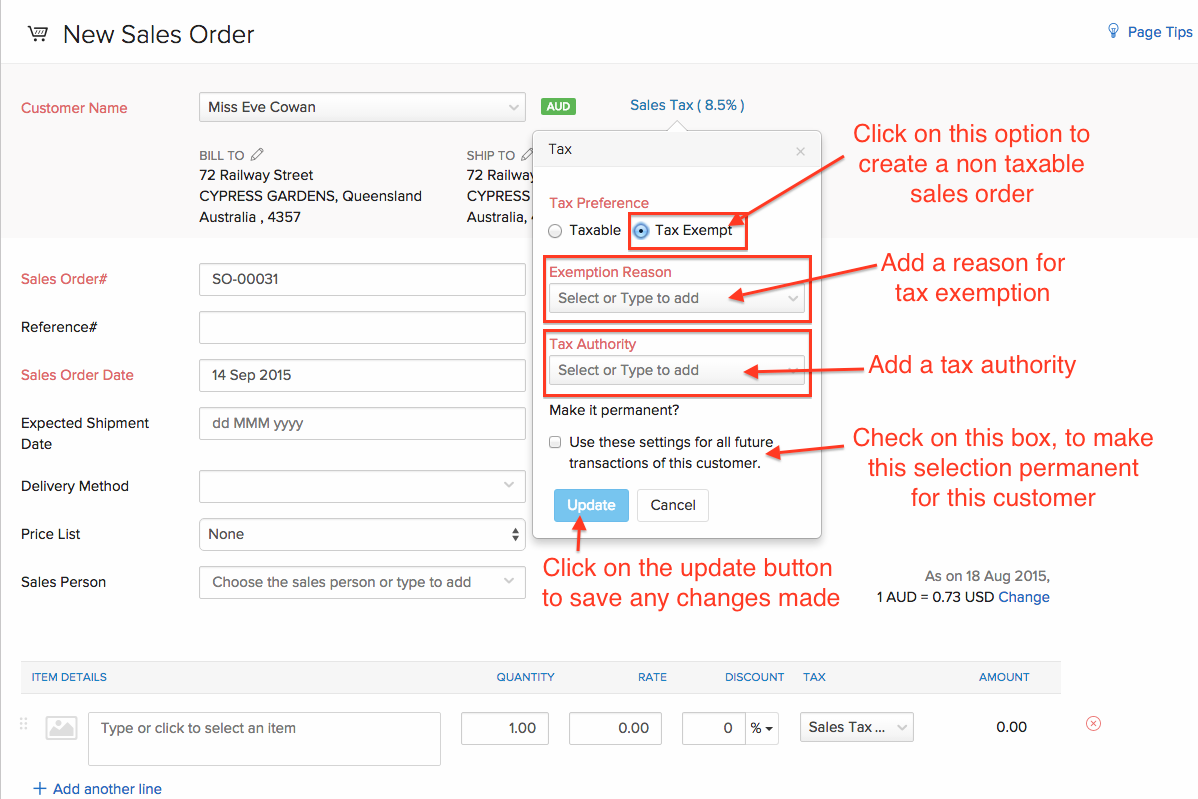
Task: Delete the item line using the red circle icon
Action: point(1093,723)
